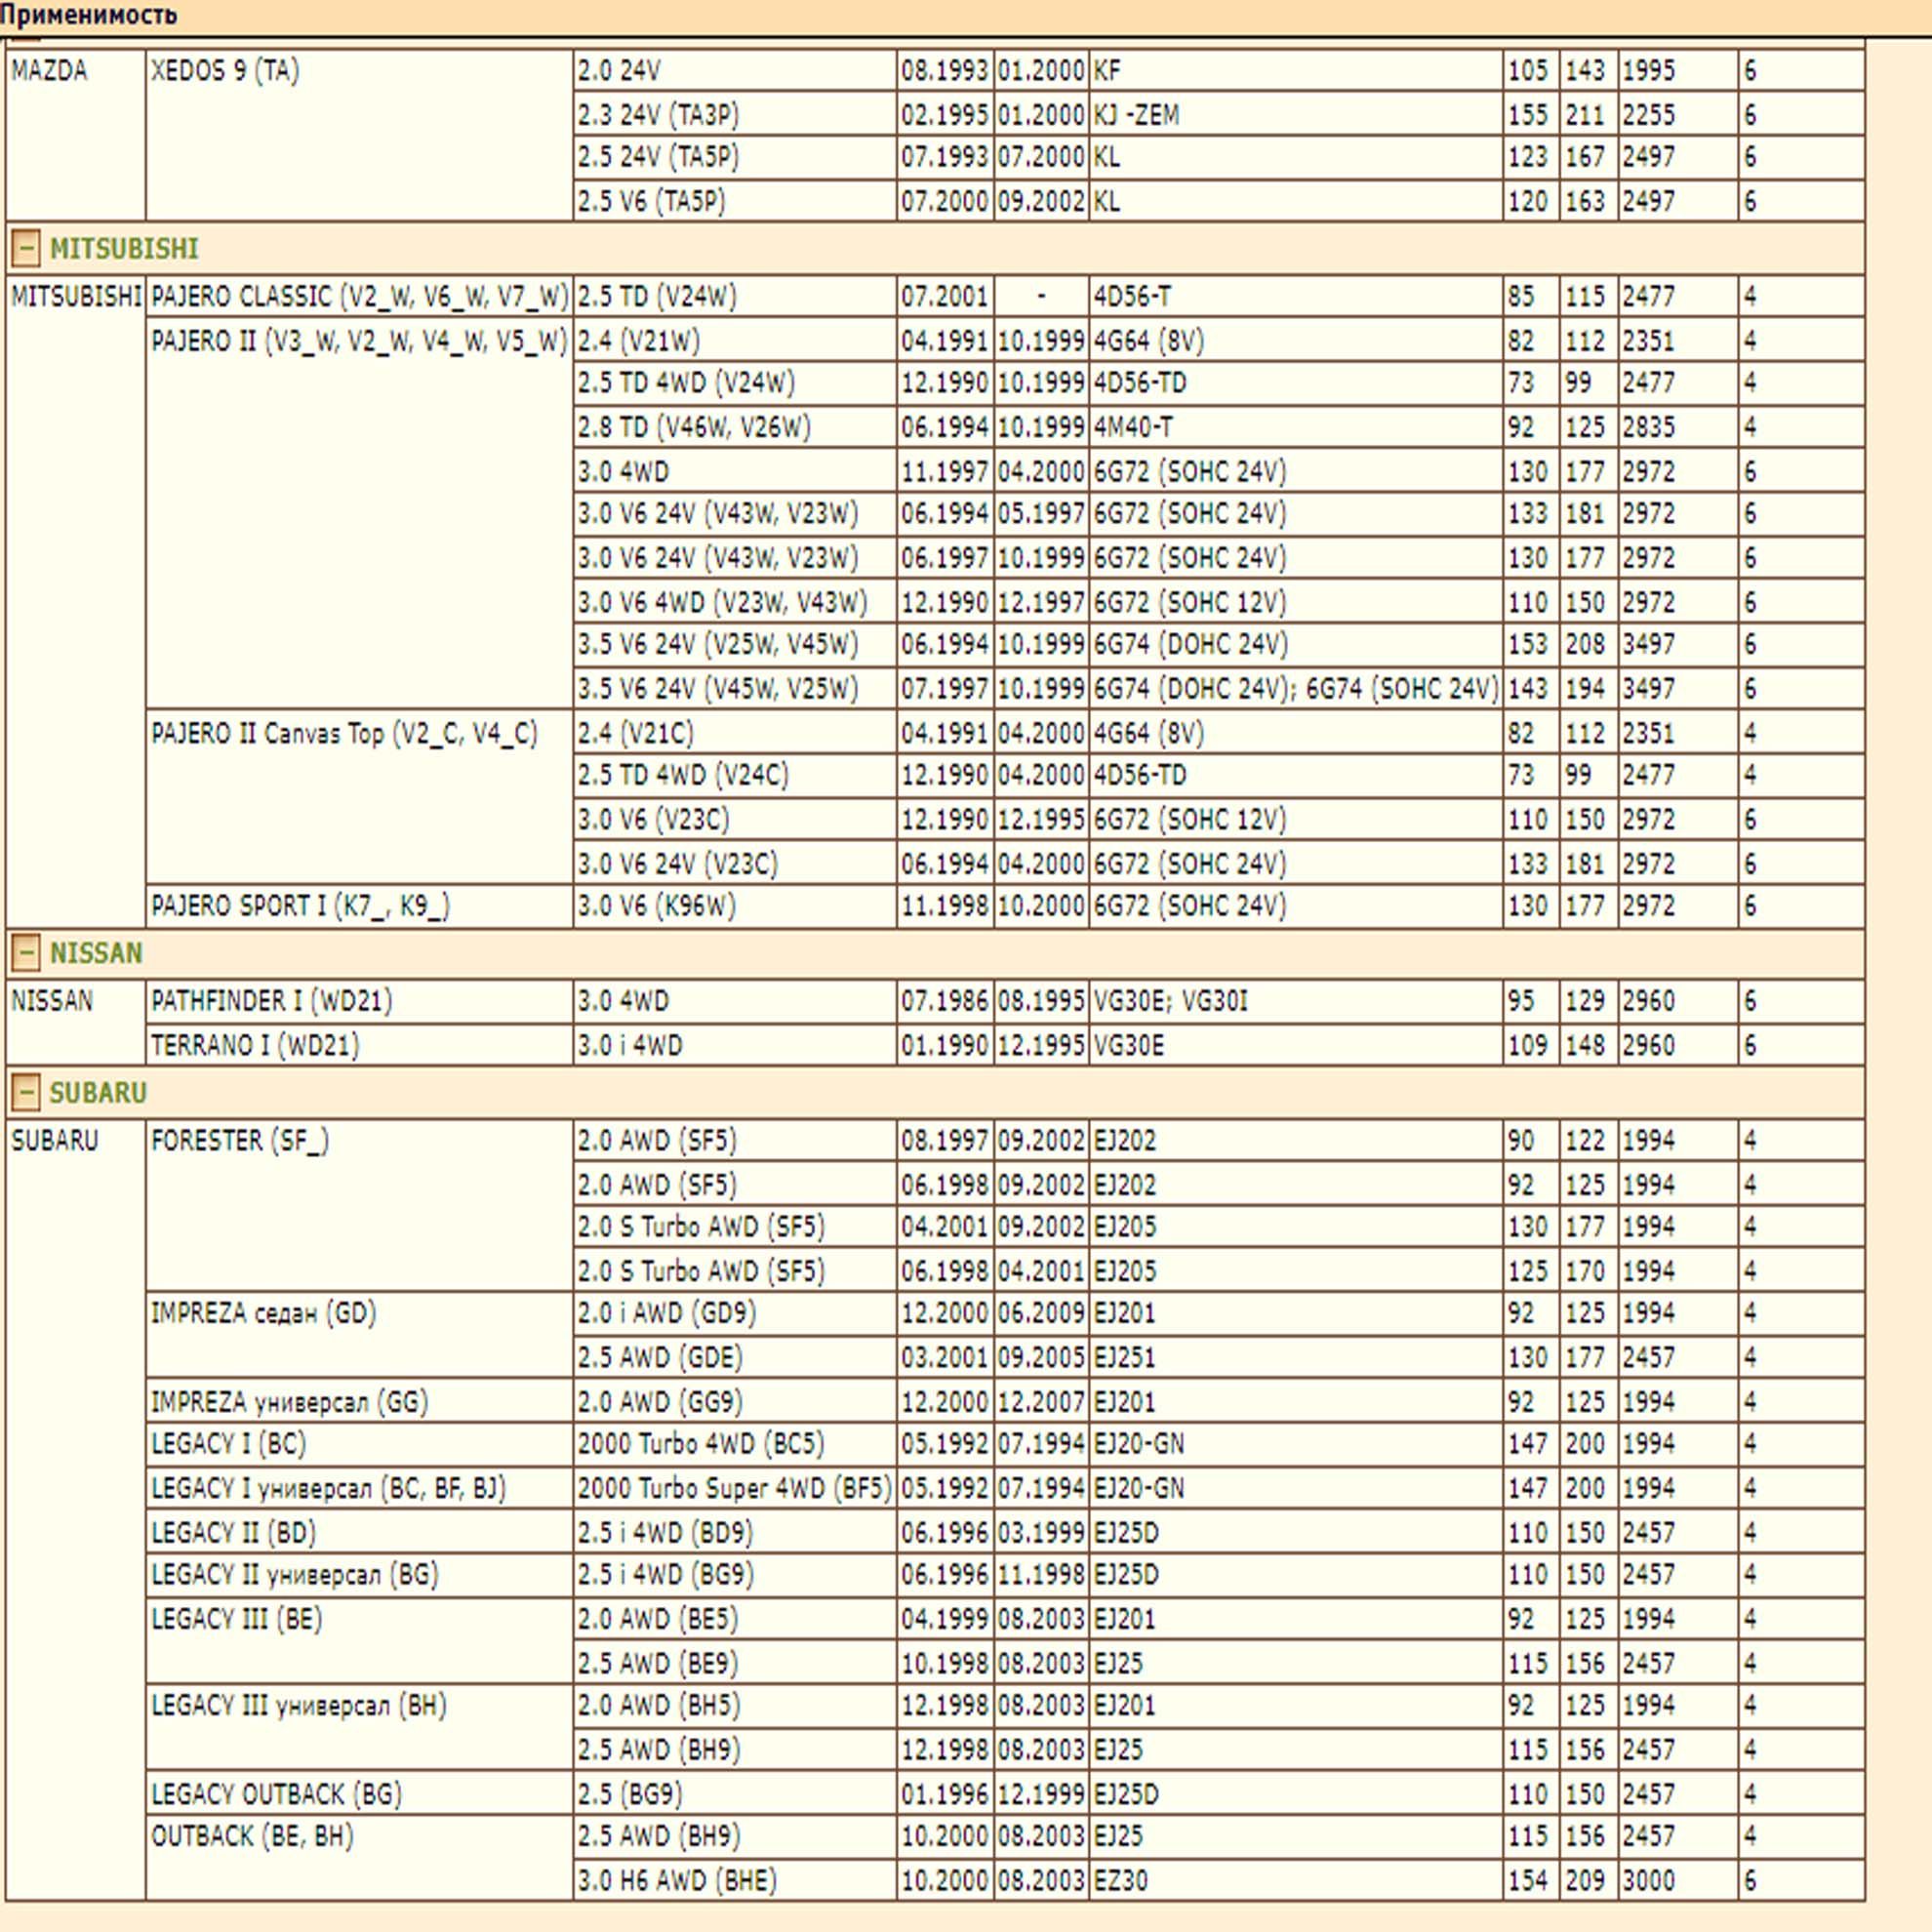Click engine code 4M40-T cell
Viewport: 1932px width, 1932px height.
point(1132,428)
